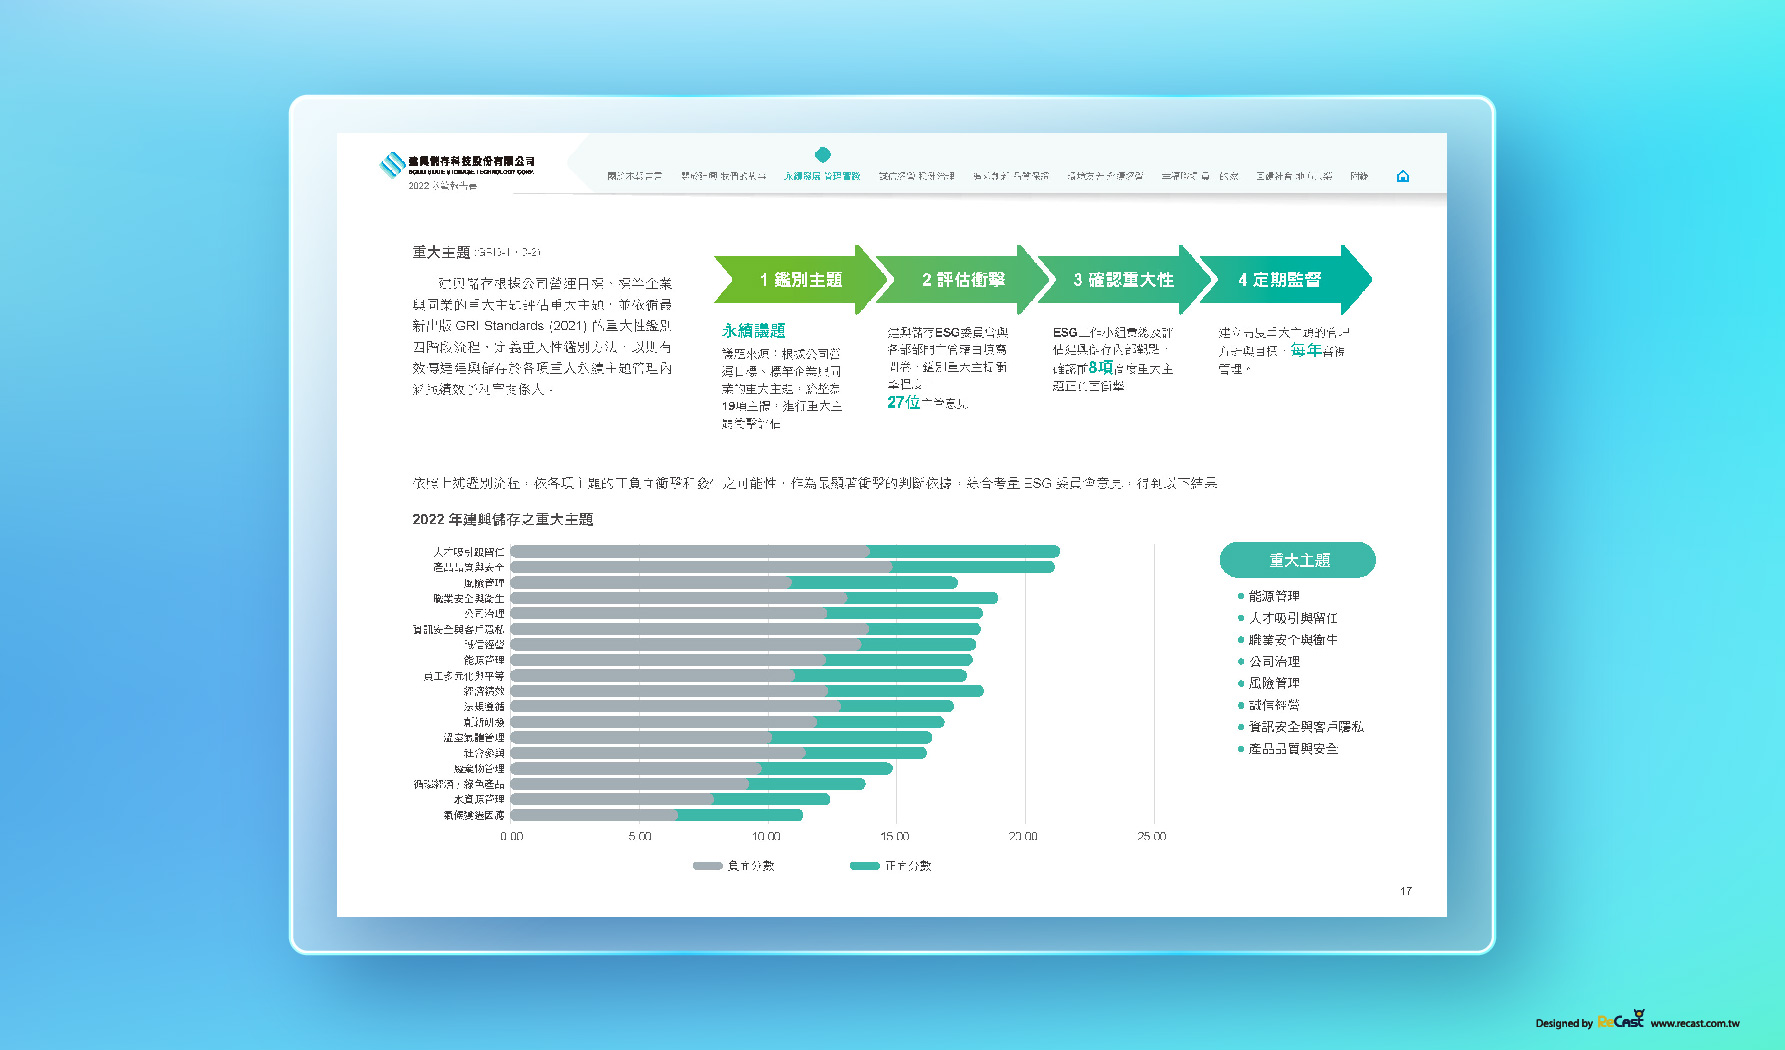Viewport: 1785px width, 1050px height.
Task: Open the 附錄 navigation tab
Action: [1358, 176]
